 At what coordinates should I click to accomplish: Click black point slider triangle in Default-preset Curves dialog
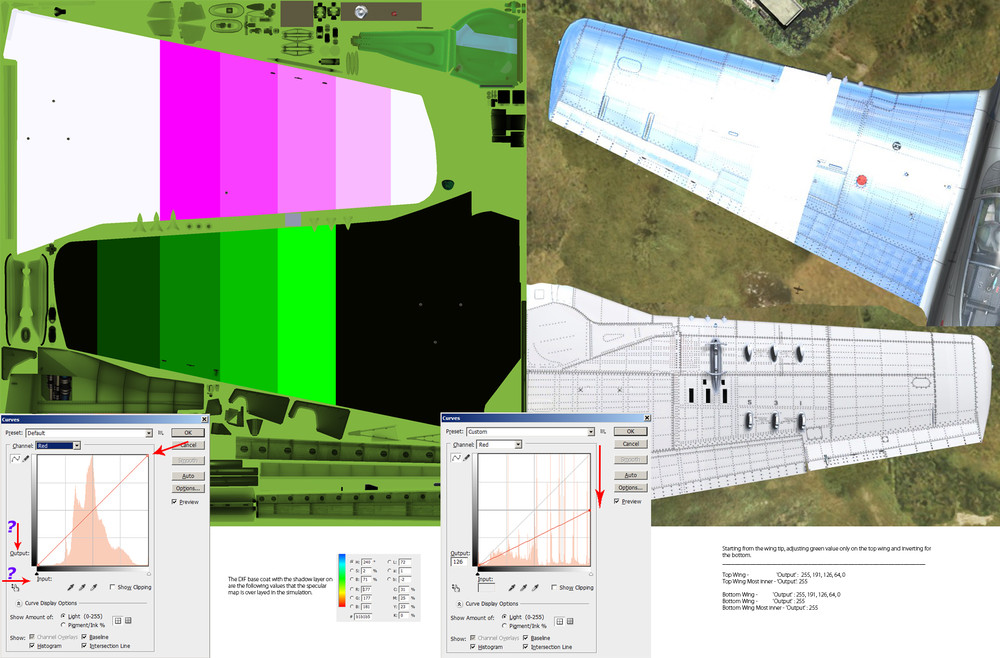click(36, 573)
